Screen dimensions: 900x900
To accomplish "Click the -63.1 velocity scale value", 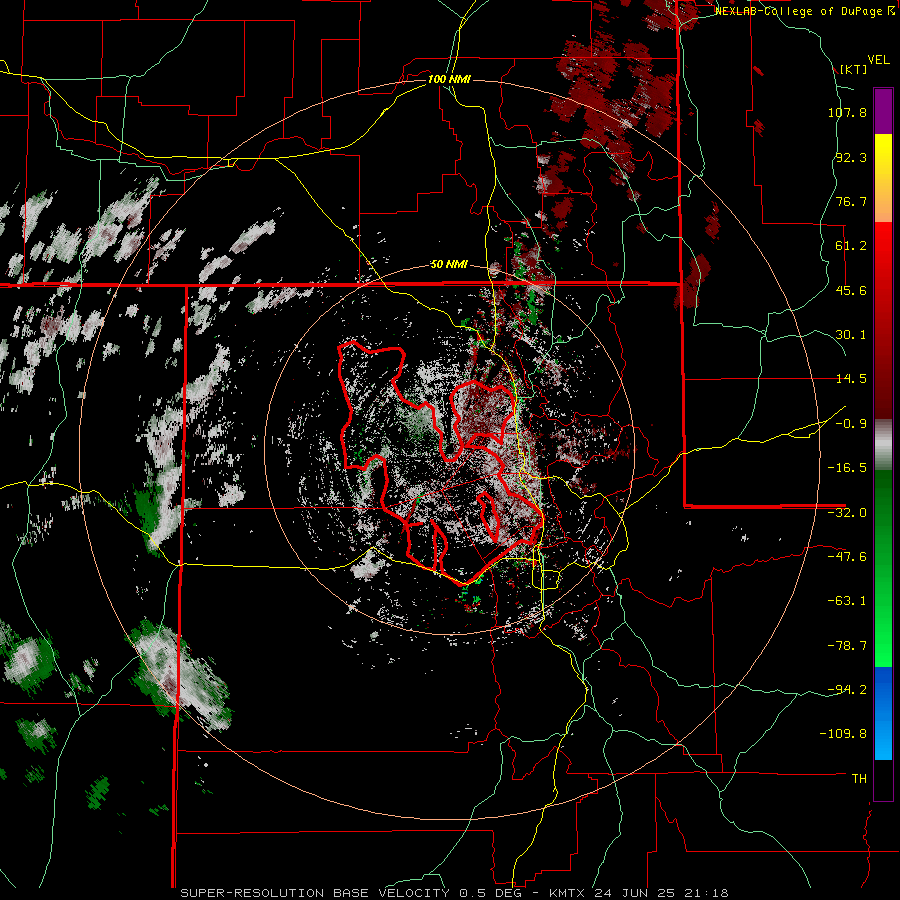I will [847, 601].
